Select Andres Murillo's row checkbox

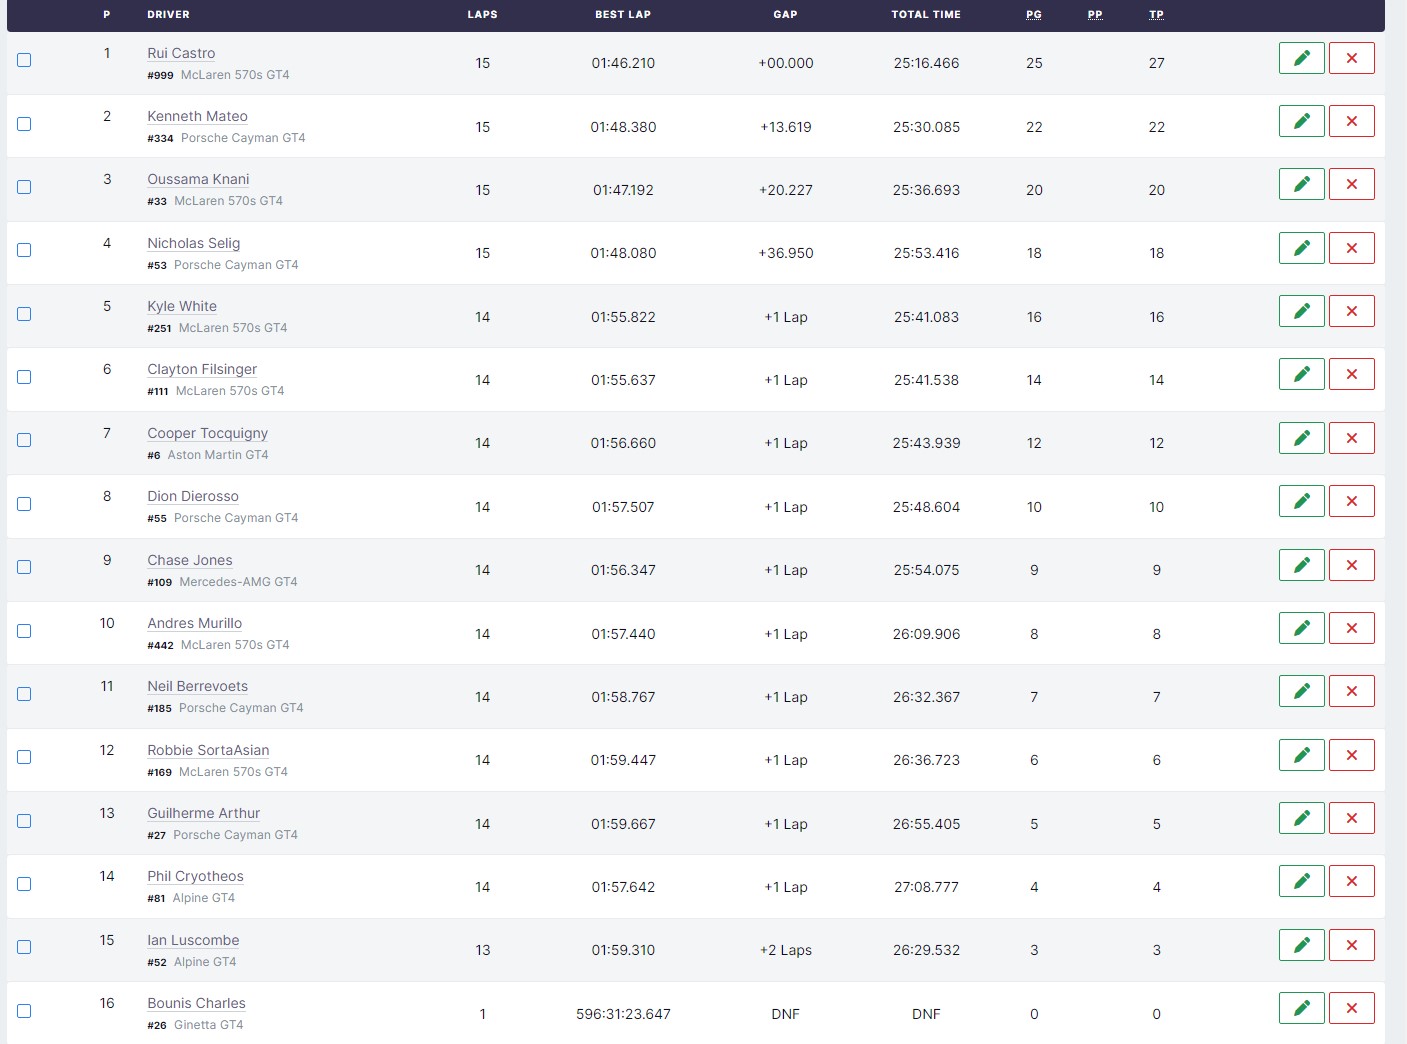pyautogui.click(x=24, y=631)
